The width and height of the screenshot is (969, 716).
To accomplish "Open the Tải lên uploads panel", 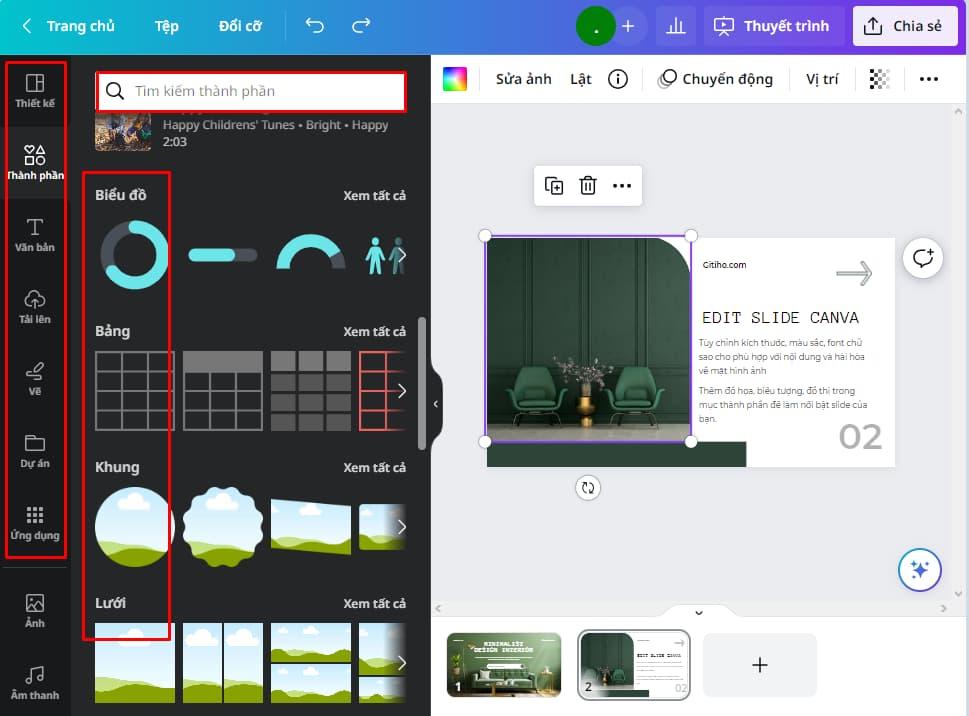I will 35,304.
